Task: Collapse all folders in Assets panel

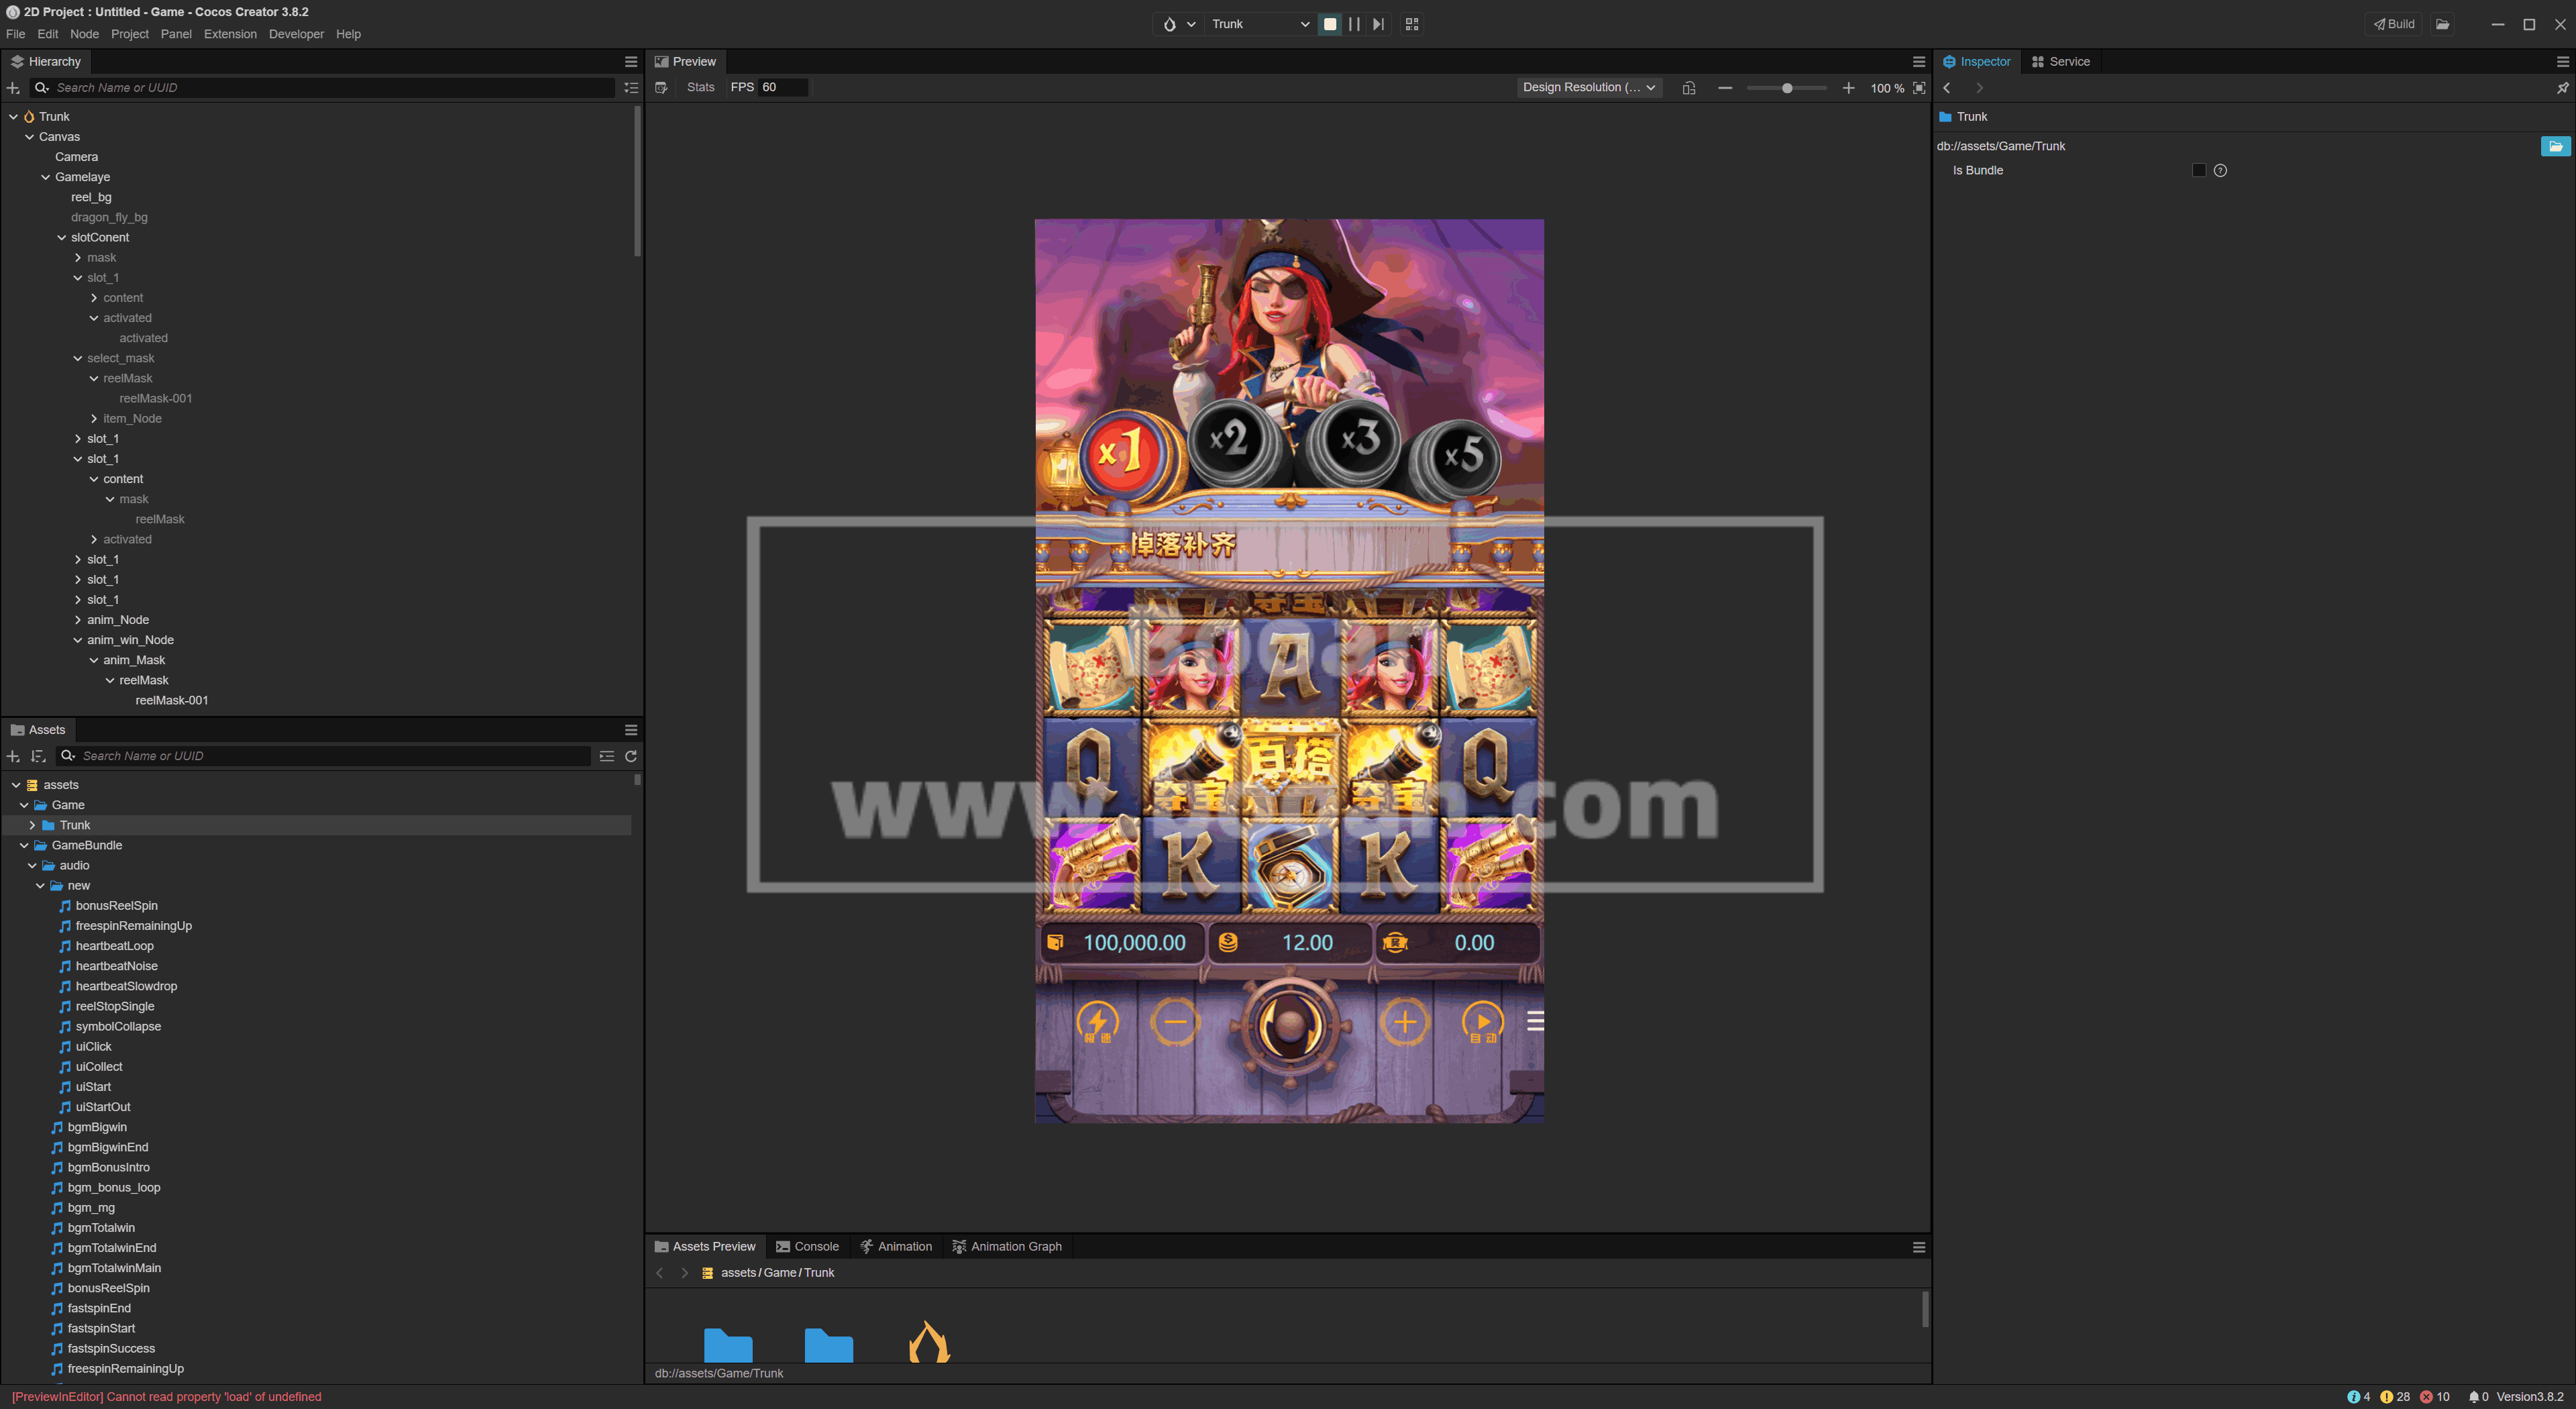Action: [607, 756]
